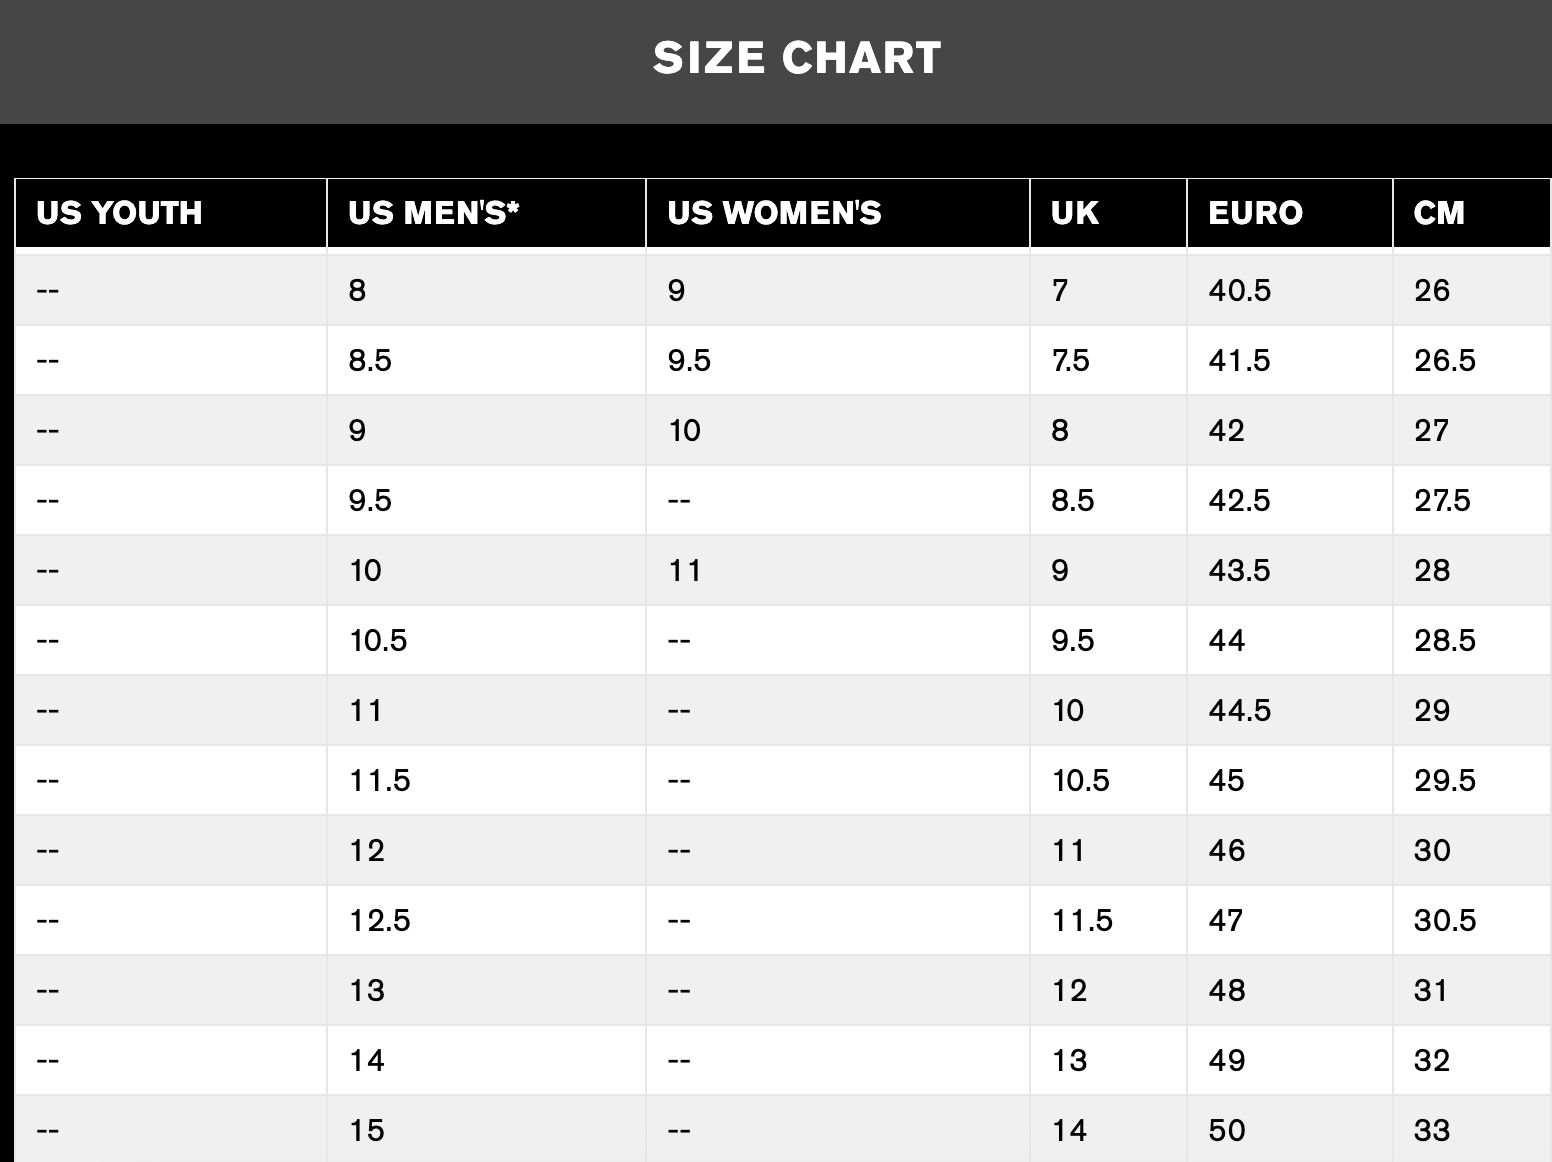The height and width of the screenshot is (1162, 1552).
Task: Select the US WOMEN'S column header
Action: pyautogui.click(x=838, y=213)
